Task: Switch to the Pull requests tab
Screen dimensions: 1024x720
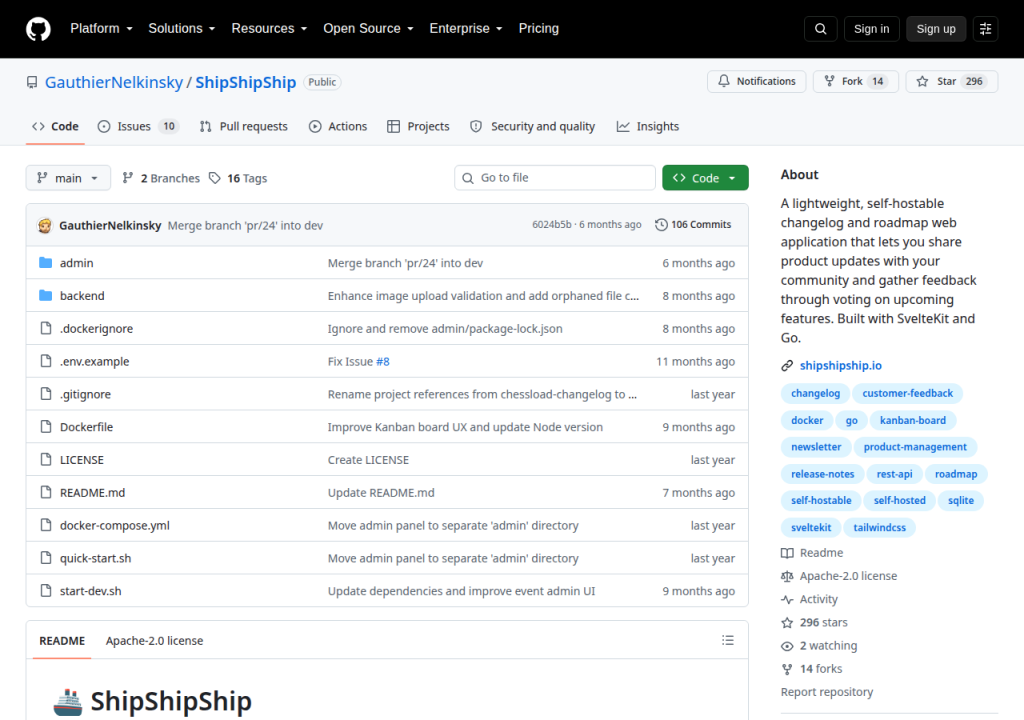Action: click(244, 126)
